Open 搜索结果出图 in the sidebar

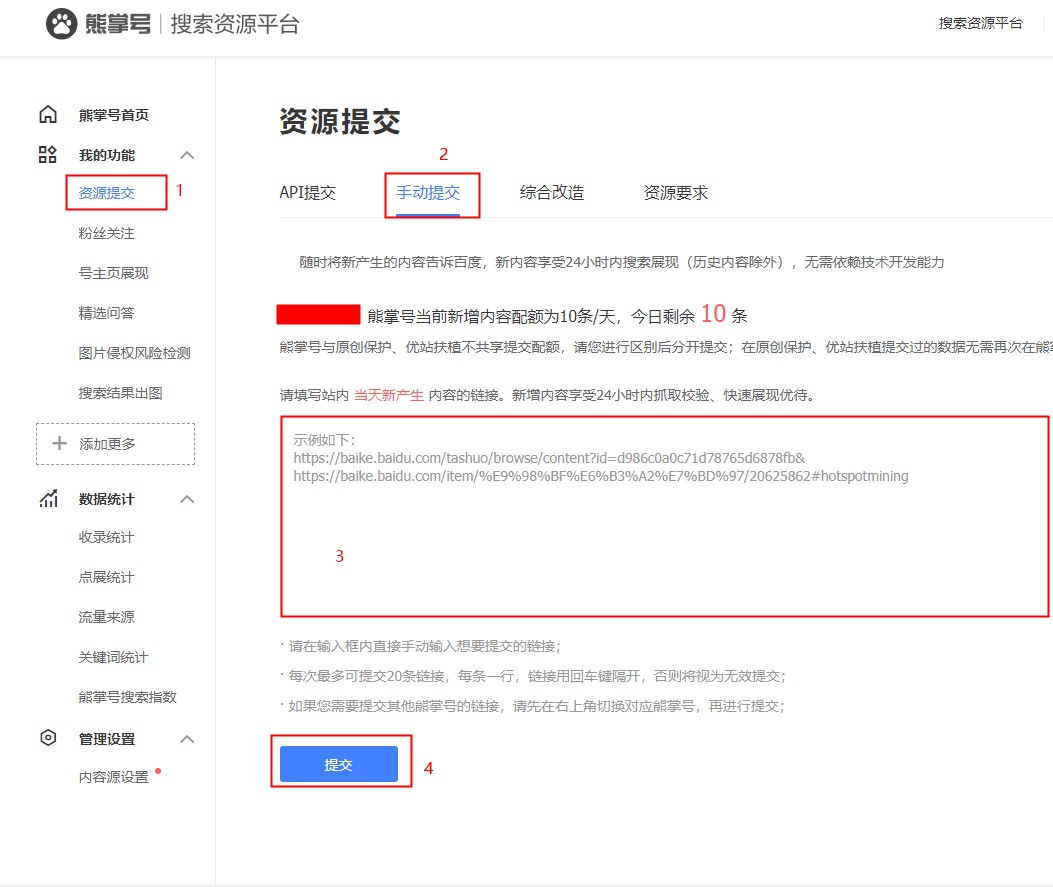click(120, 393)
